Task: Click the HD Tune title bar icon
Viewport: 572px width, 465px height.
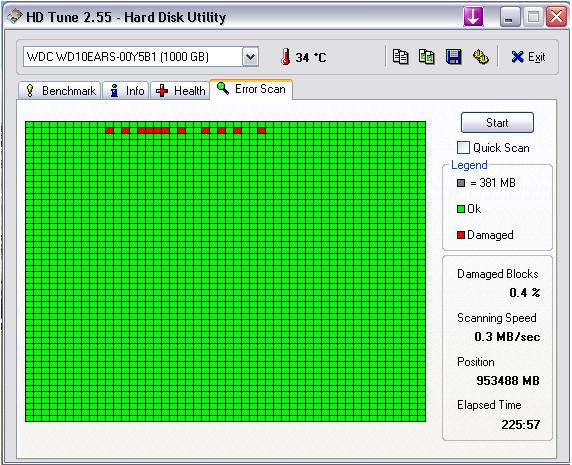Action: [x=15, y=17]
